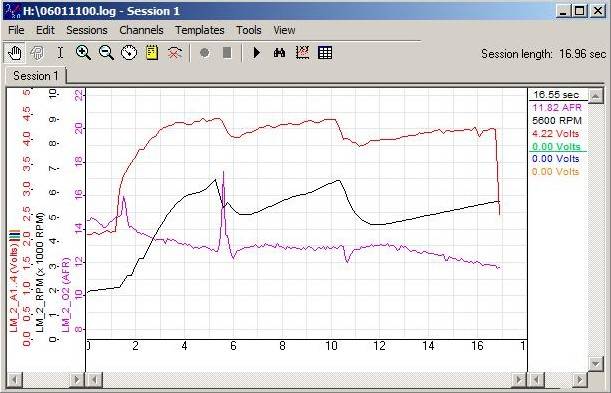Viewport: 611px width, 393px height.
Task: Open the table grid view icon
Action: pos(325,53)
